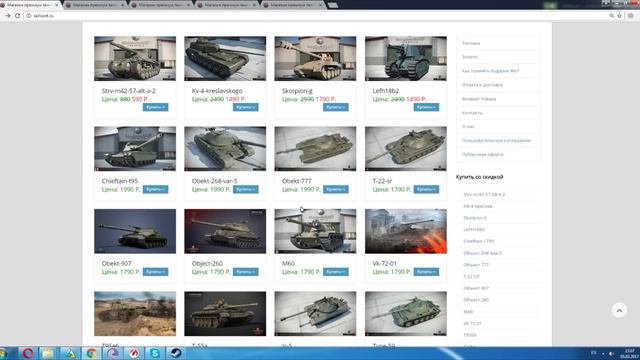640x360 pixels.
Task: Open the Vk-72-01 tank image
Action: coord(406,231)
